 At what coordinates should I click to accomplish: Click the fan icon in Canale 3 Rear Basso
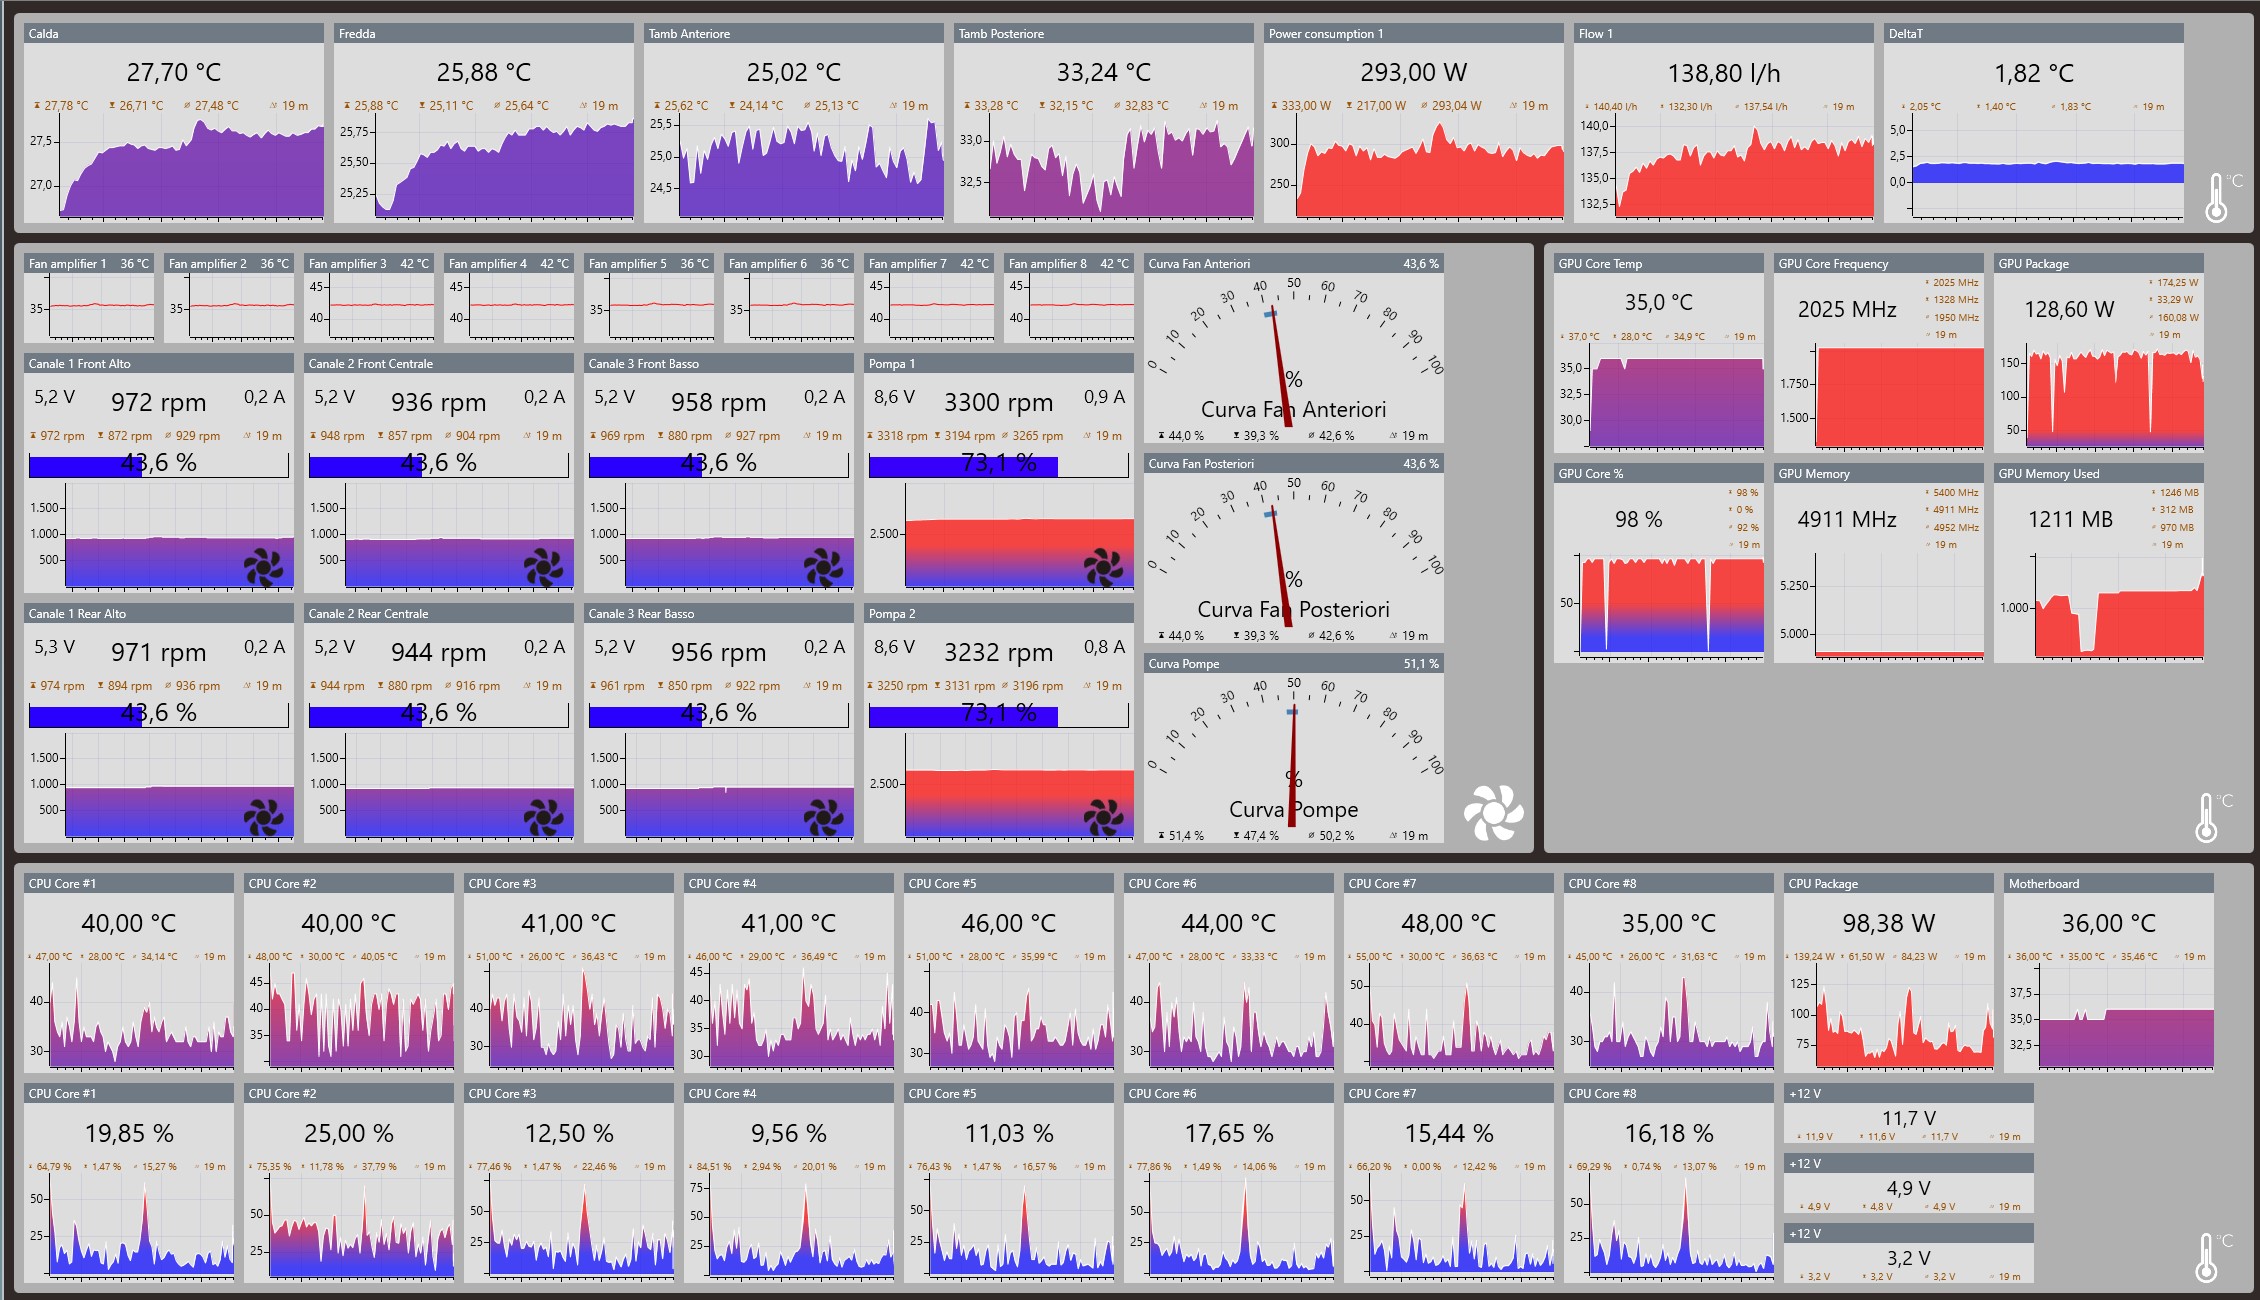click(x=823, y=817)
